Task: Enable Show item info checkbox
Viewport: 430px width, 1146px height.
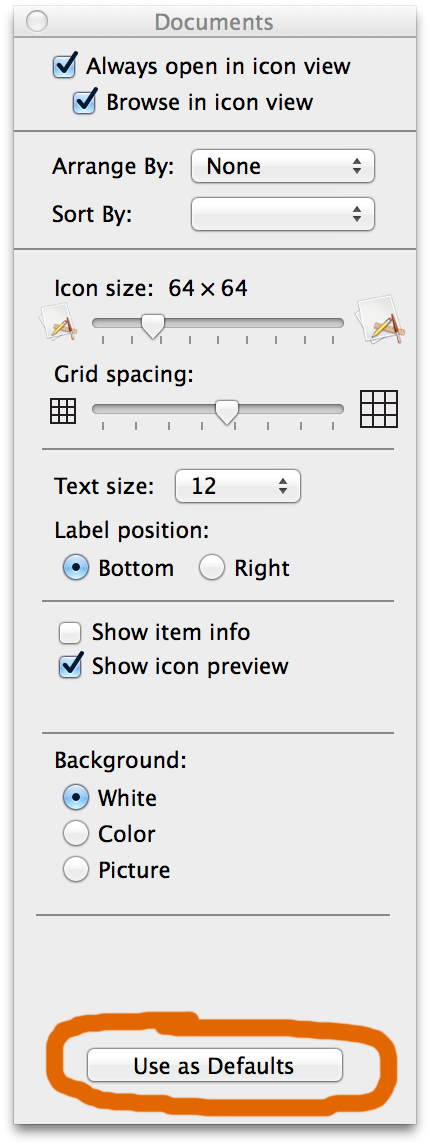Action: pyautogui.click(x=70, y=632)
